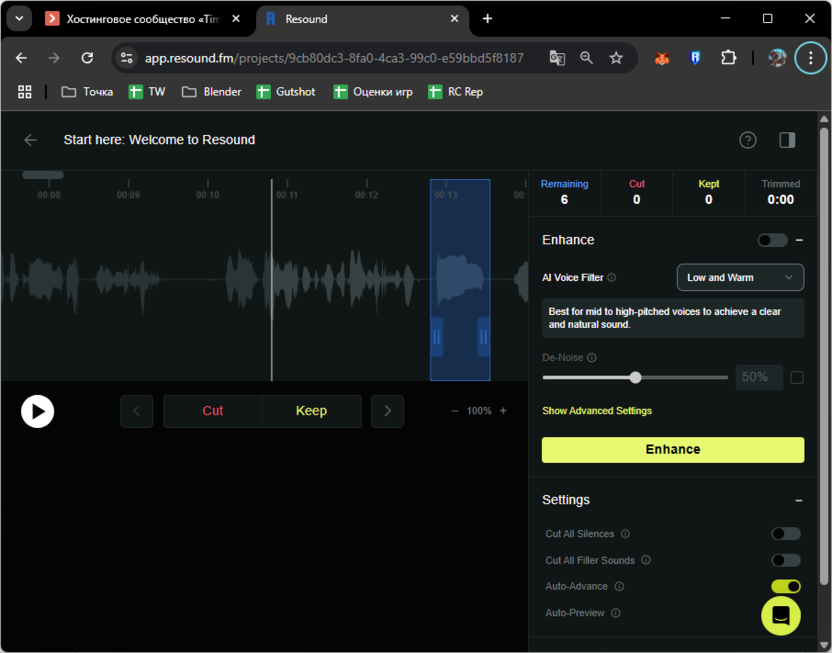Go to next clip with right chevron
This screenshot has height=653, width=832.
387,411
